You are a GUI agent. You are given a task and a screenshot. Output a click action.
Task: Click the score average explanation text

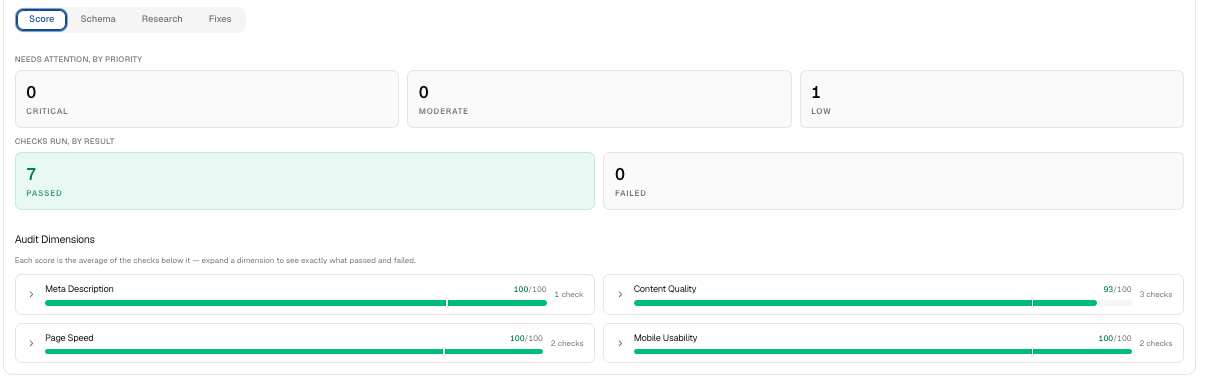coord(215,260)
